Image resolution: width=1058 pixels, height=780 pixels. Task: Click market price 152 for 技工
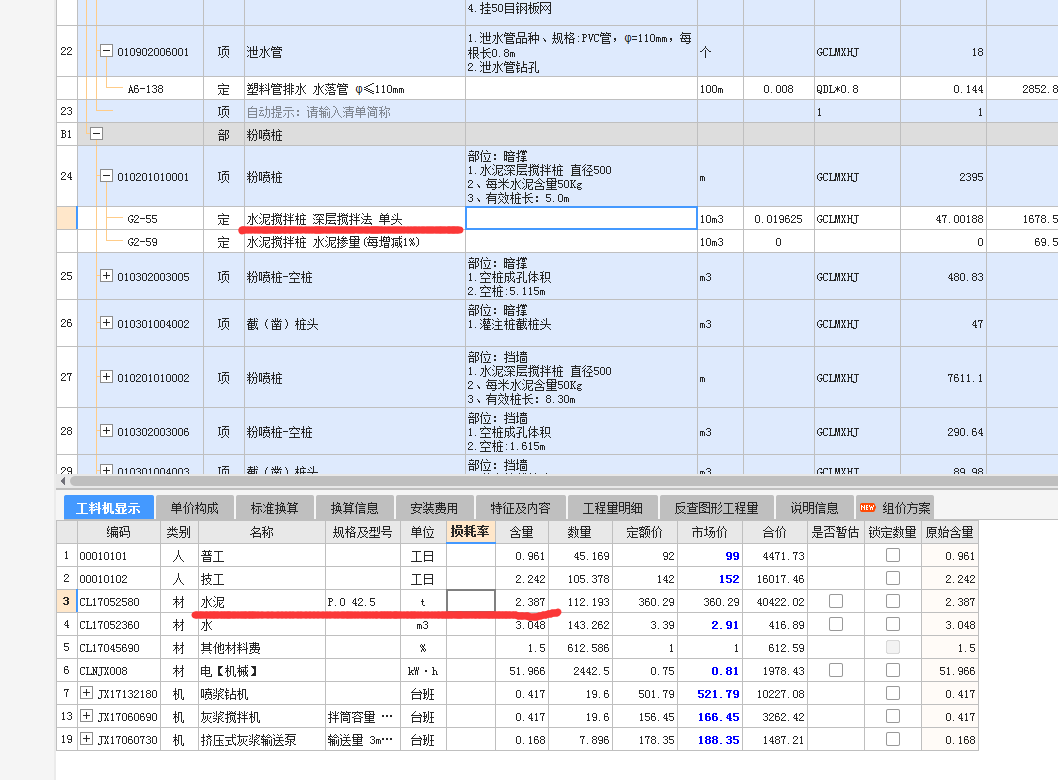(729, 578)
